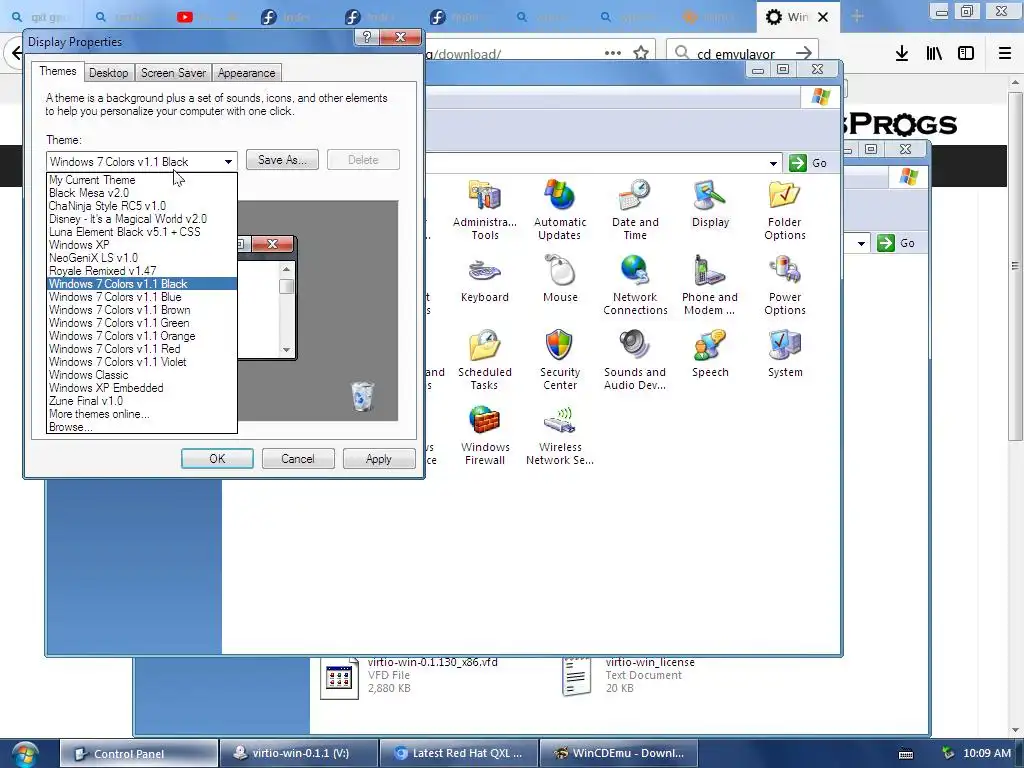Choose ChaNinja Style RC5 v1.0 theme
The height and width of the screenshot is (768, 1024).
142,206
